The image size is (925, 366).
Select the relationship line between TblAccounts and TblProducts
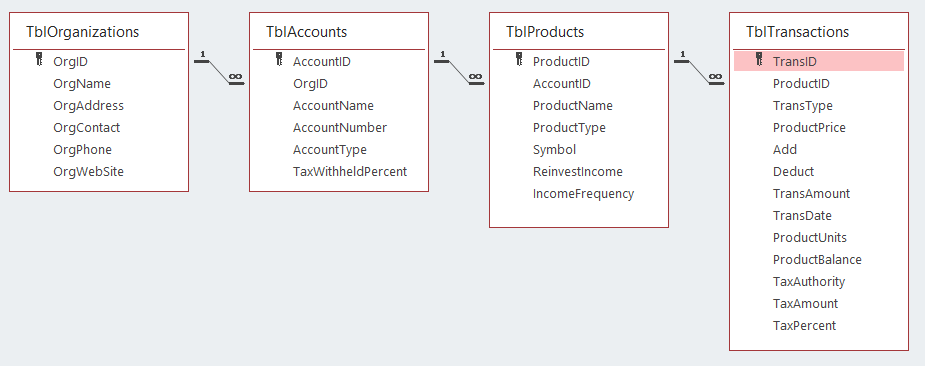coord(460,71)
